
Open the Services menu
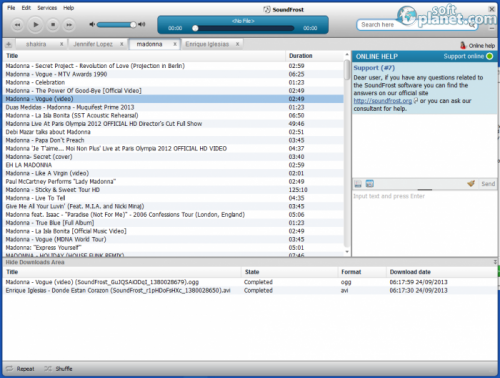pyautogui.click(x=47, y=8)
